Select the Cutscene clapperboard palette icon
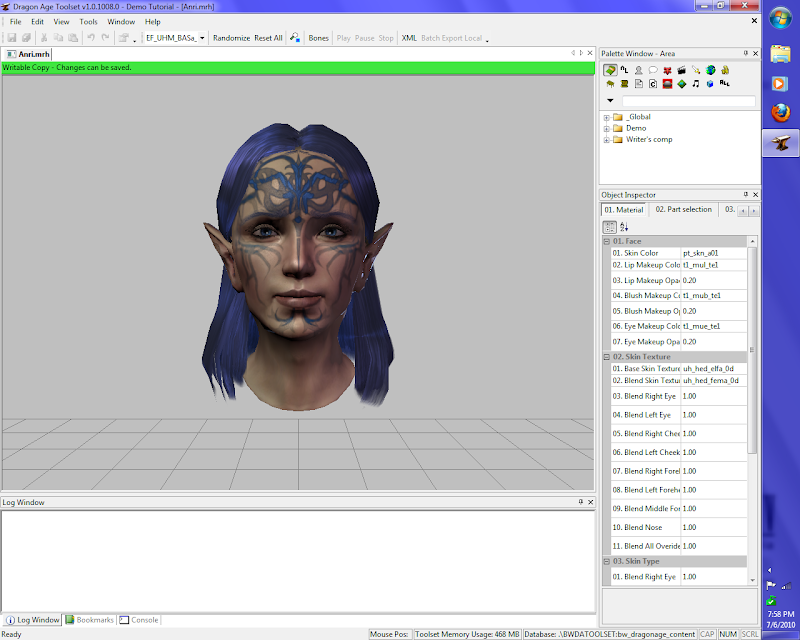The width and height of the screenshot is (800, 640). (x=681, y=70)
